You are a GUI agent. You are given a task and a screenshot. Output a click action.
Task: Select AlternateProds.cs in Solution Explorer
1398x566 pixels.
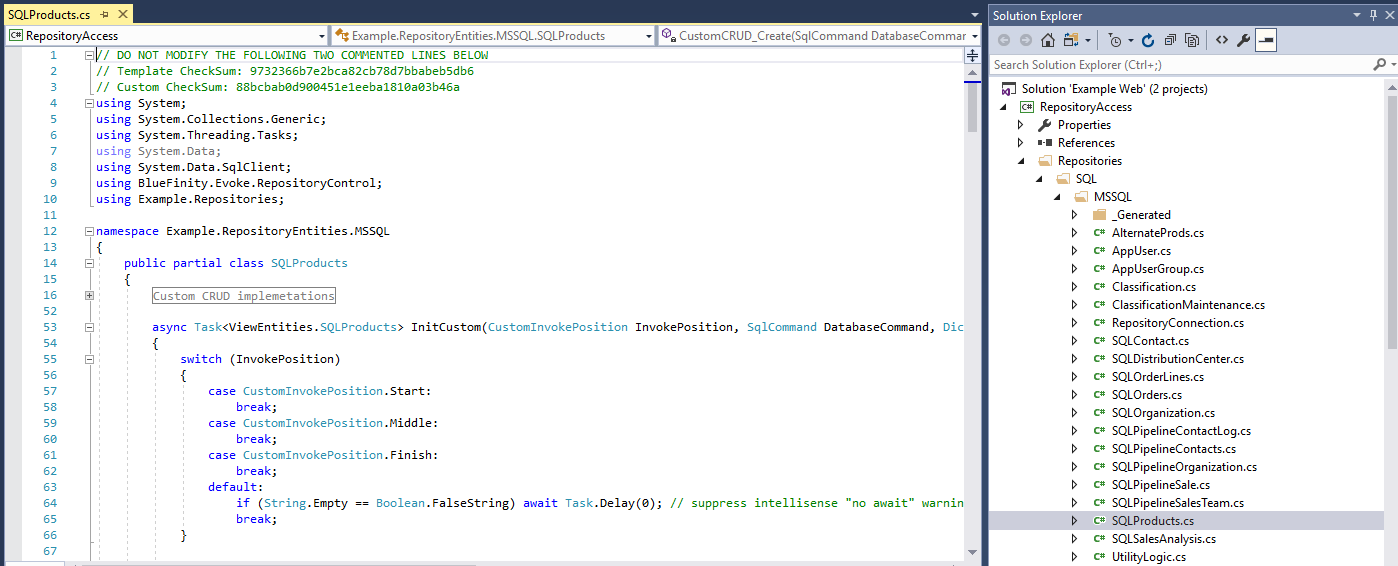(1157, 233)
